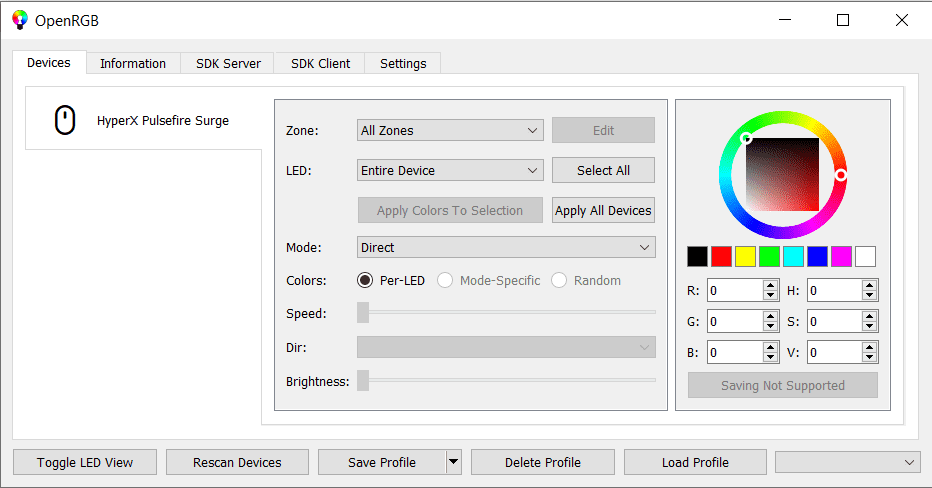Select the Per-LED colors radio button
Image resolution: width=932 pixels, height=488 pixels.
click(x=365, y=281)
